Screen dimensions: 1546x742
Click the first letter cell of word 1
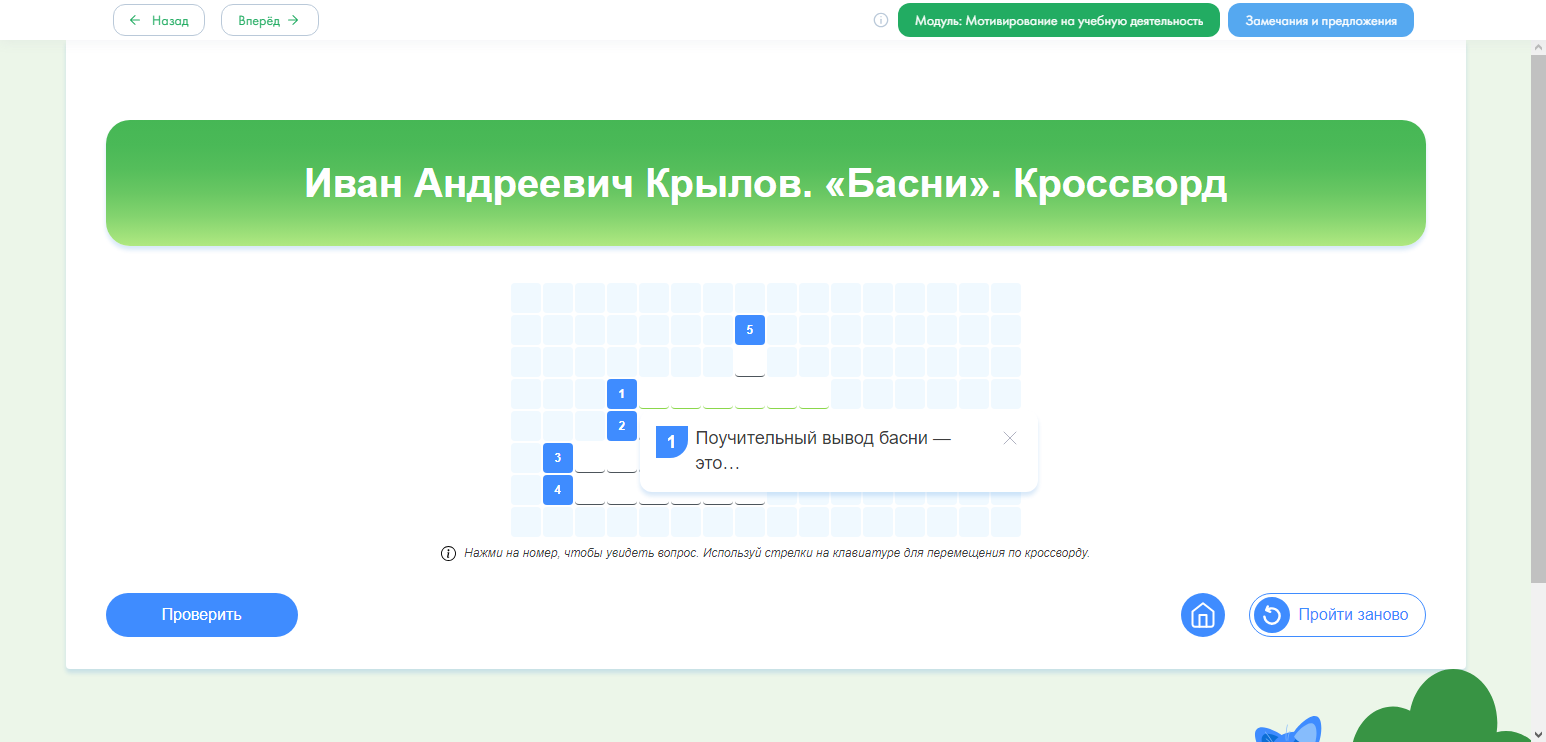(x=653, y=394)
